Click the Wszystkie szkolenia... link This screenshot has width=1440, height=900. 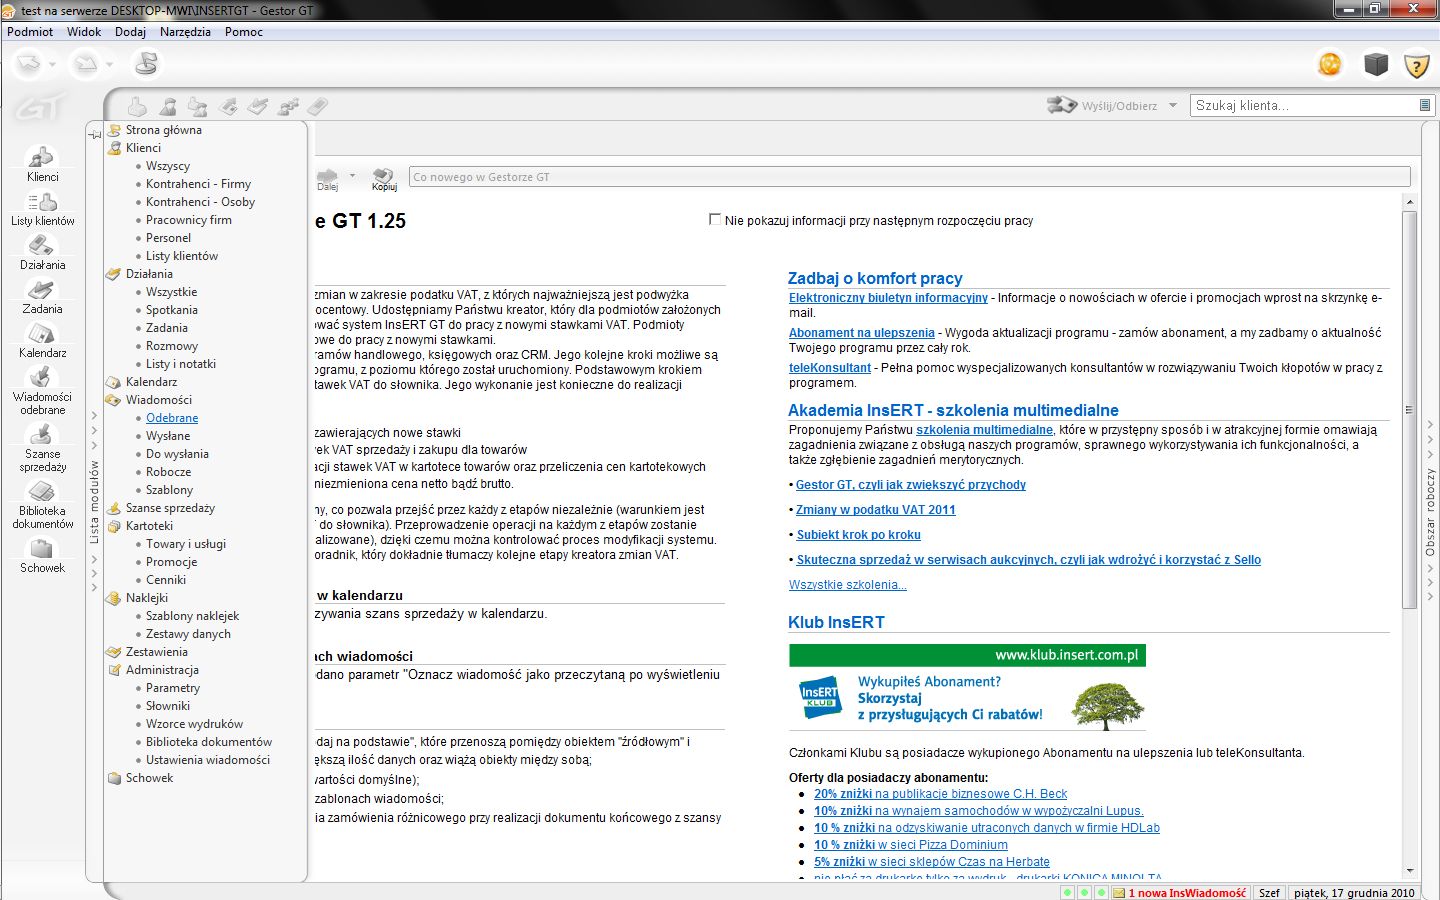[x=848, y=585]
